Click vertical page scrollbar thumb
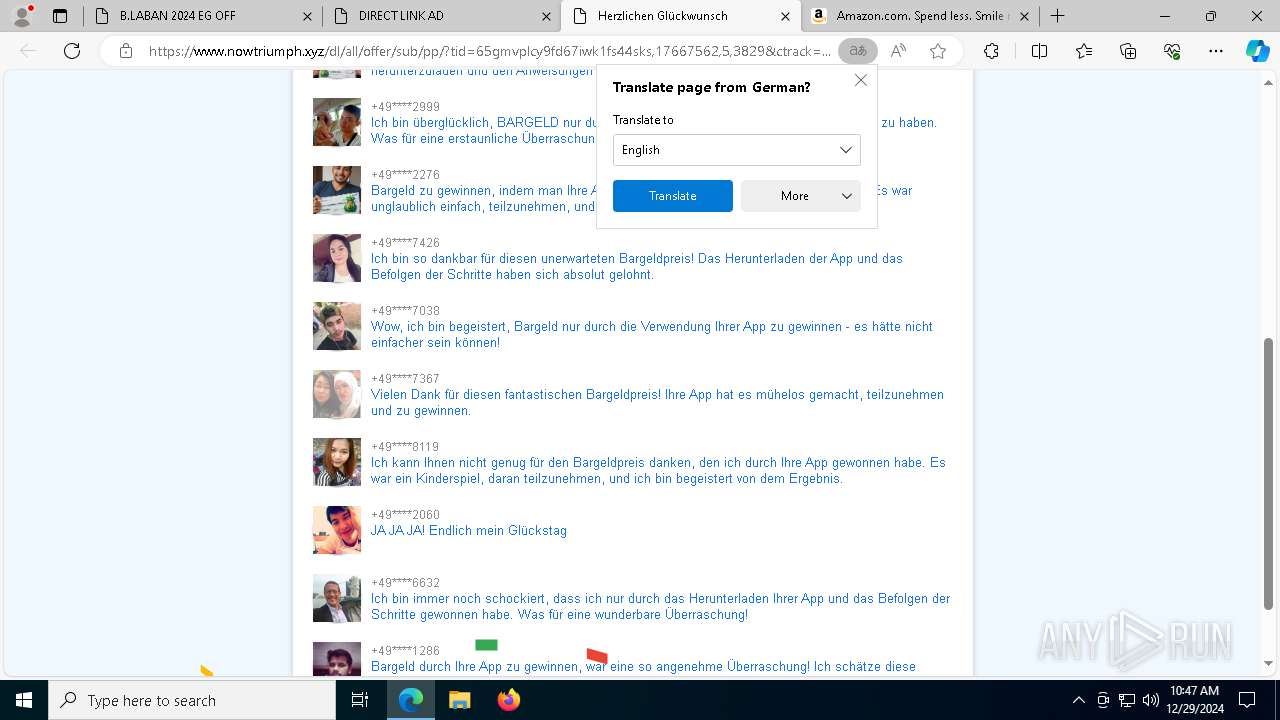 tap(1269, 473)
